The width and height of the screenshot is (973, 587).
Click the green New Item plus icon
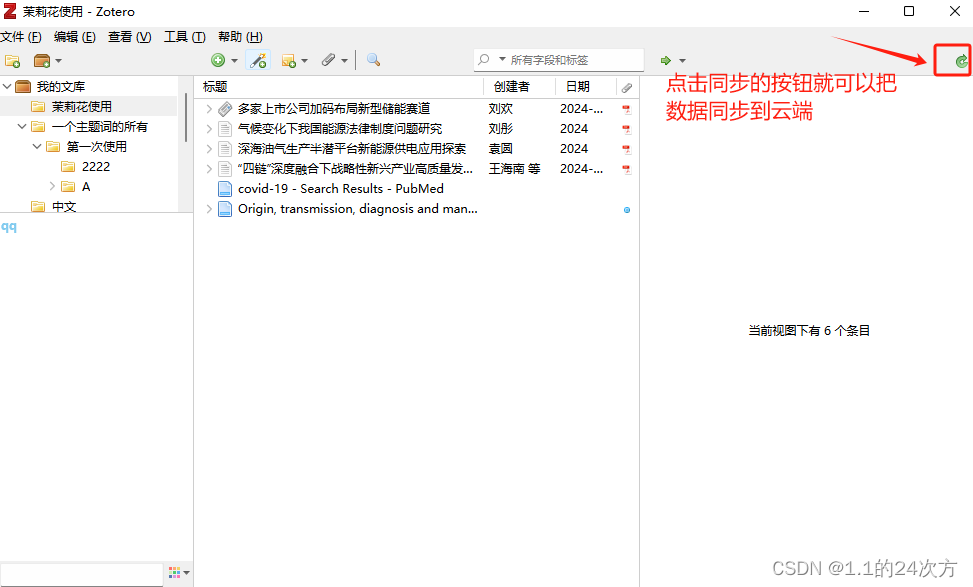(x=218, y=60)
